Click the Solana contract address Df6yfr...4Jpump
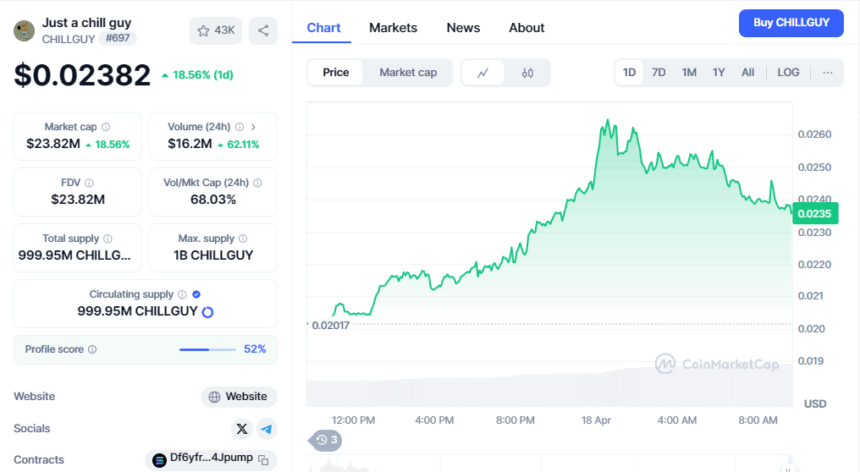The image size is (860, 472). [x=211, y=458]
